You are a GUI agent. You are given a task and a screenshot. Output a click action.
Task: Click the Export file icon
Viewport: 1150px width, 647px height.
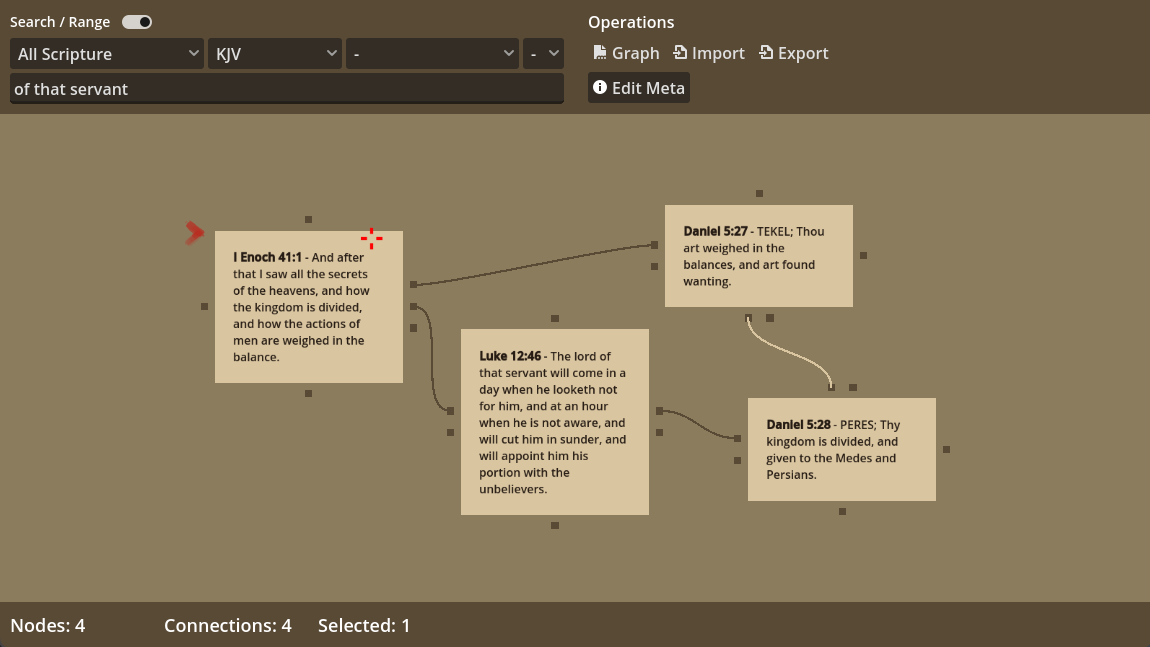766,53
